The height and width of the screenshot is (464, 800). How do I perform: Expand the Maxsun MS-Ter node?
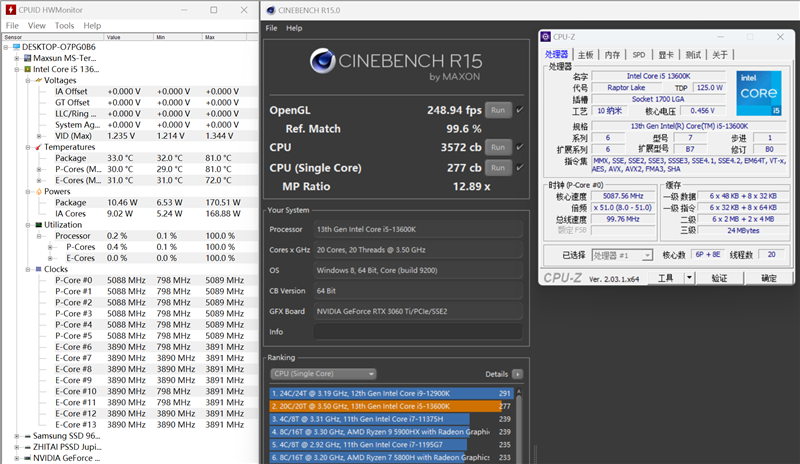click(17, 58)
